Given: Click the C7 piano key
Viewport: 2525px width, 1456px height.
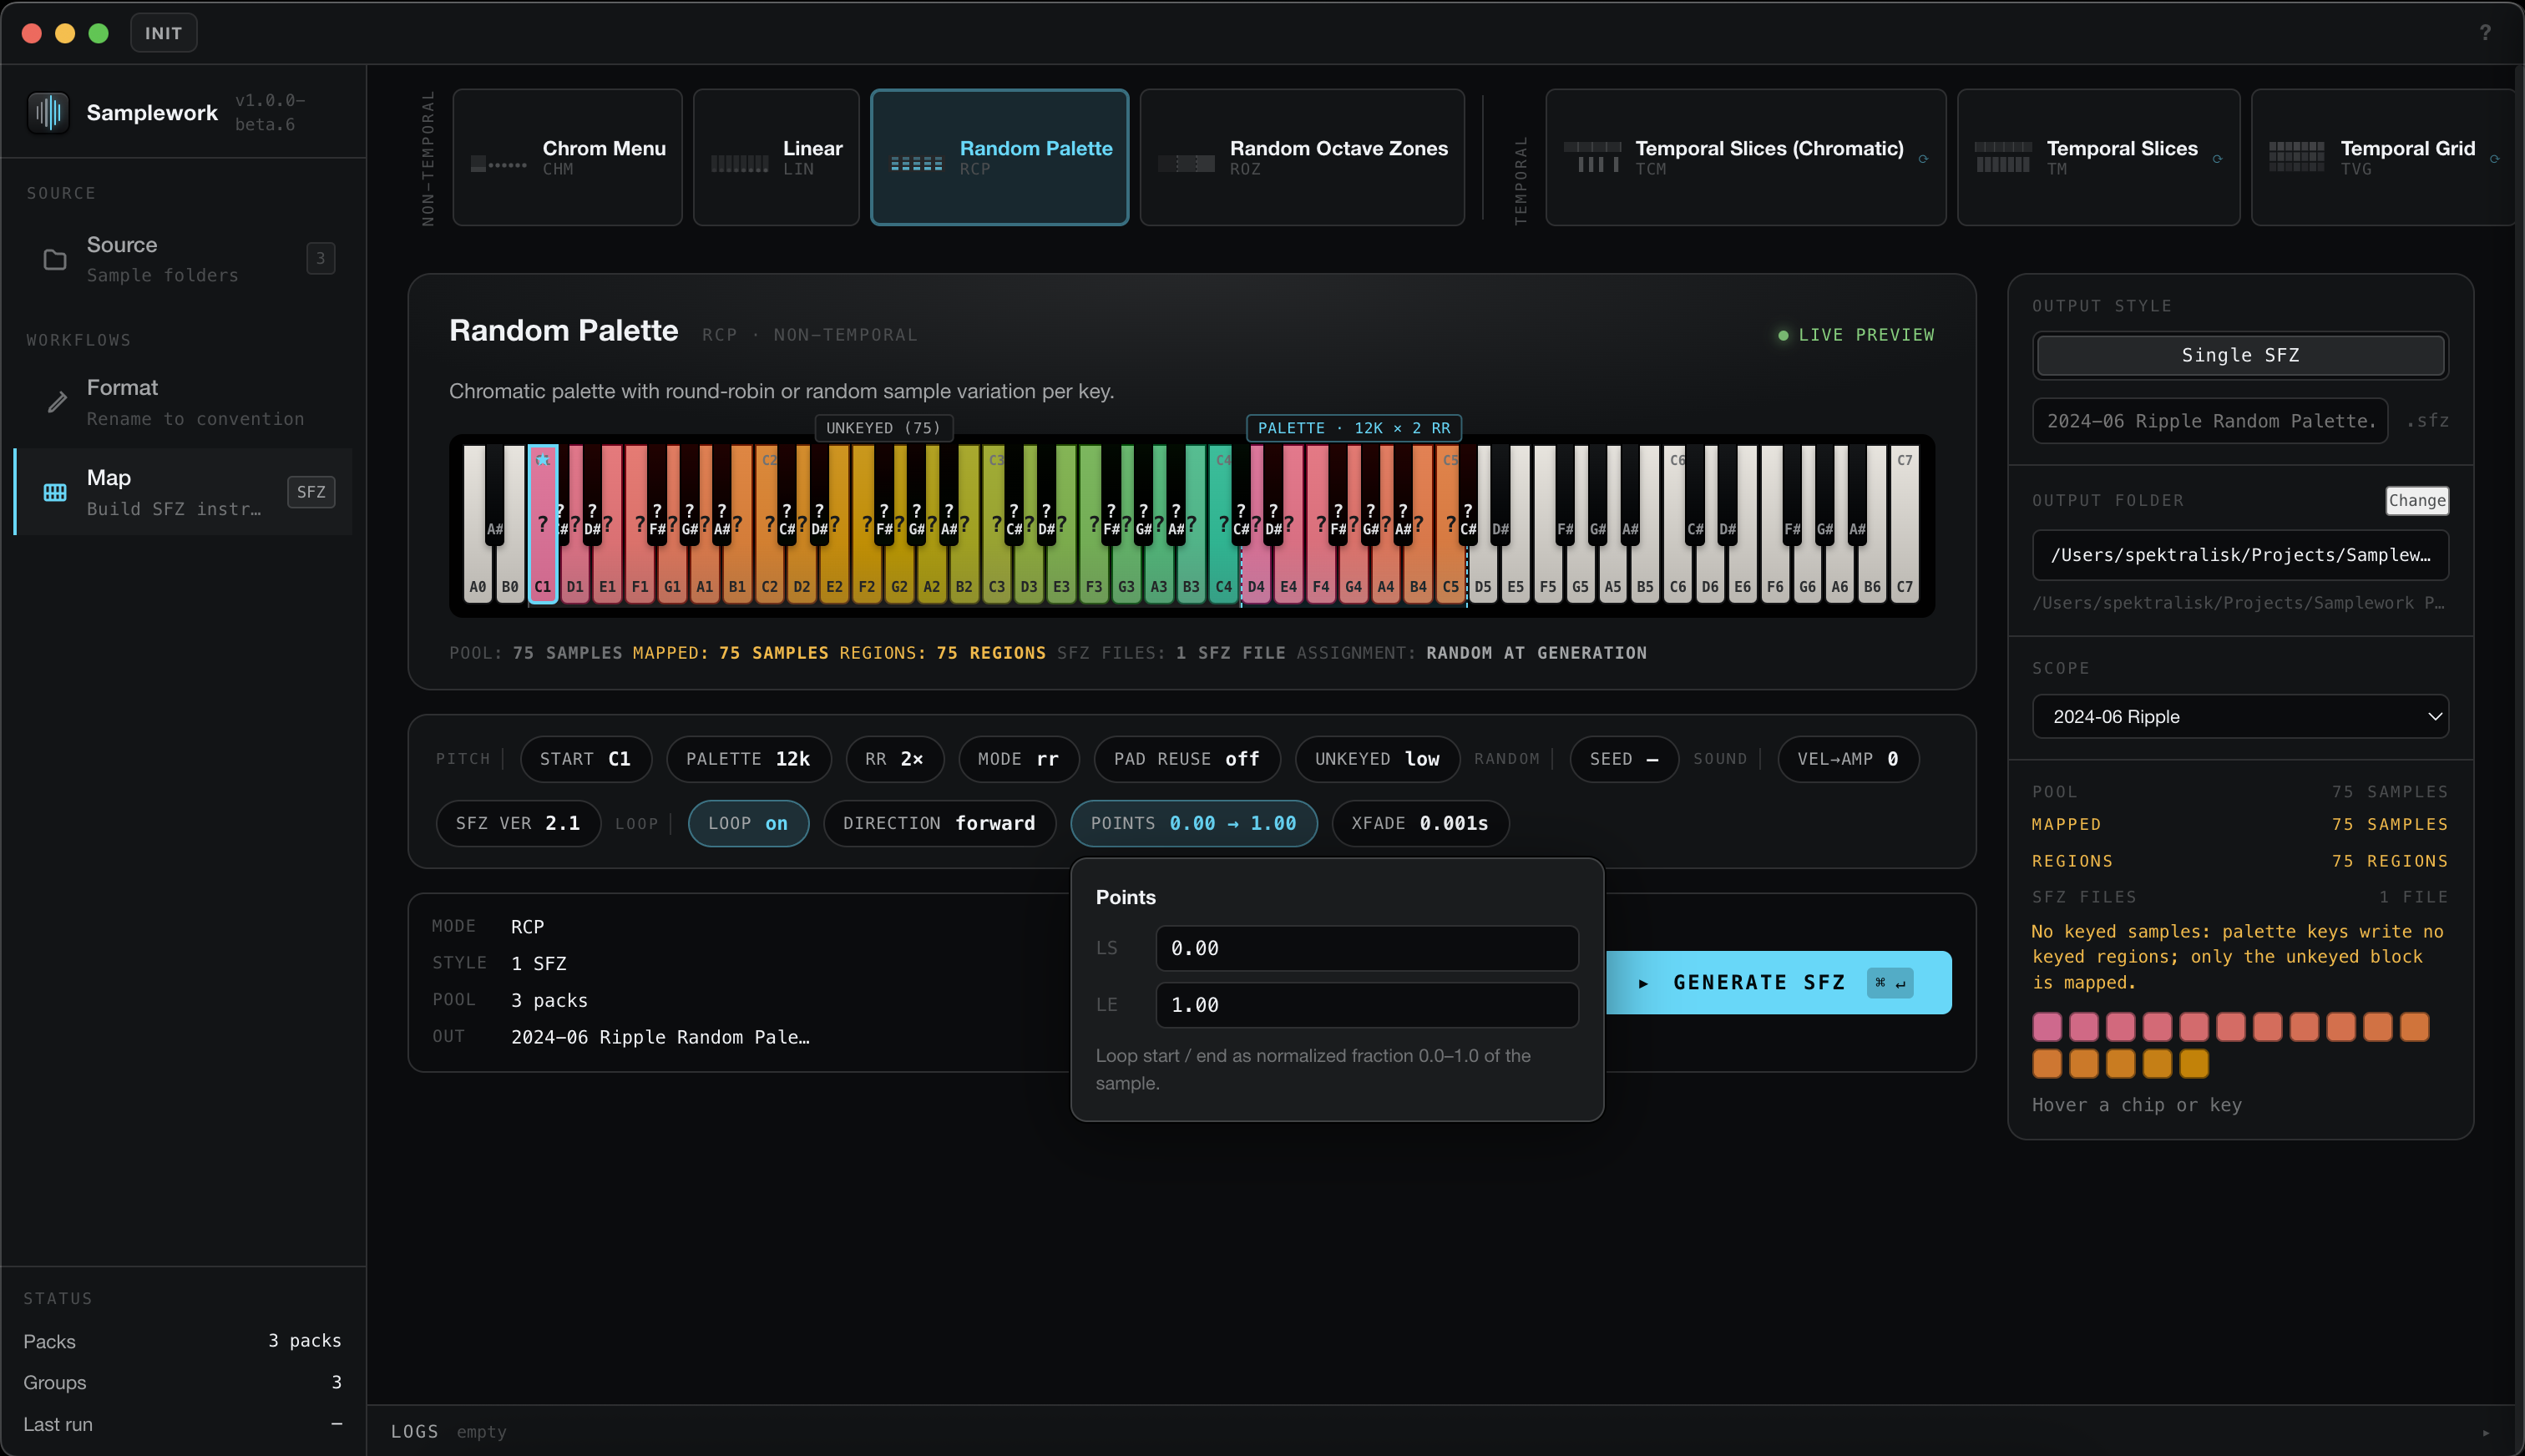Looking at the screenshot, I should [x=1905, y=525].
